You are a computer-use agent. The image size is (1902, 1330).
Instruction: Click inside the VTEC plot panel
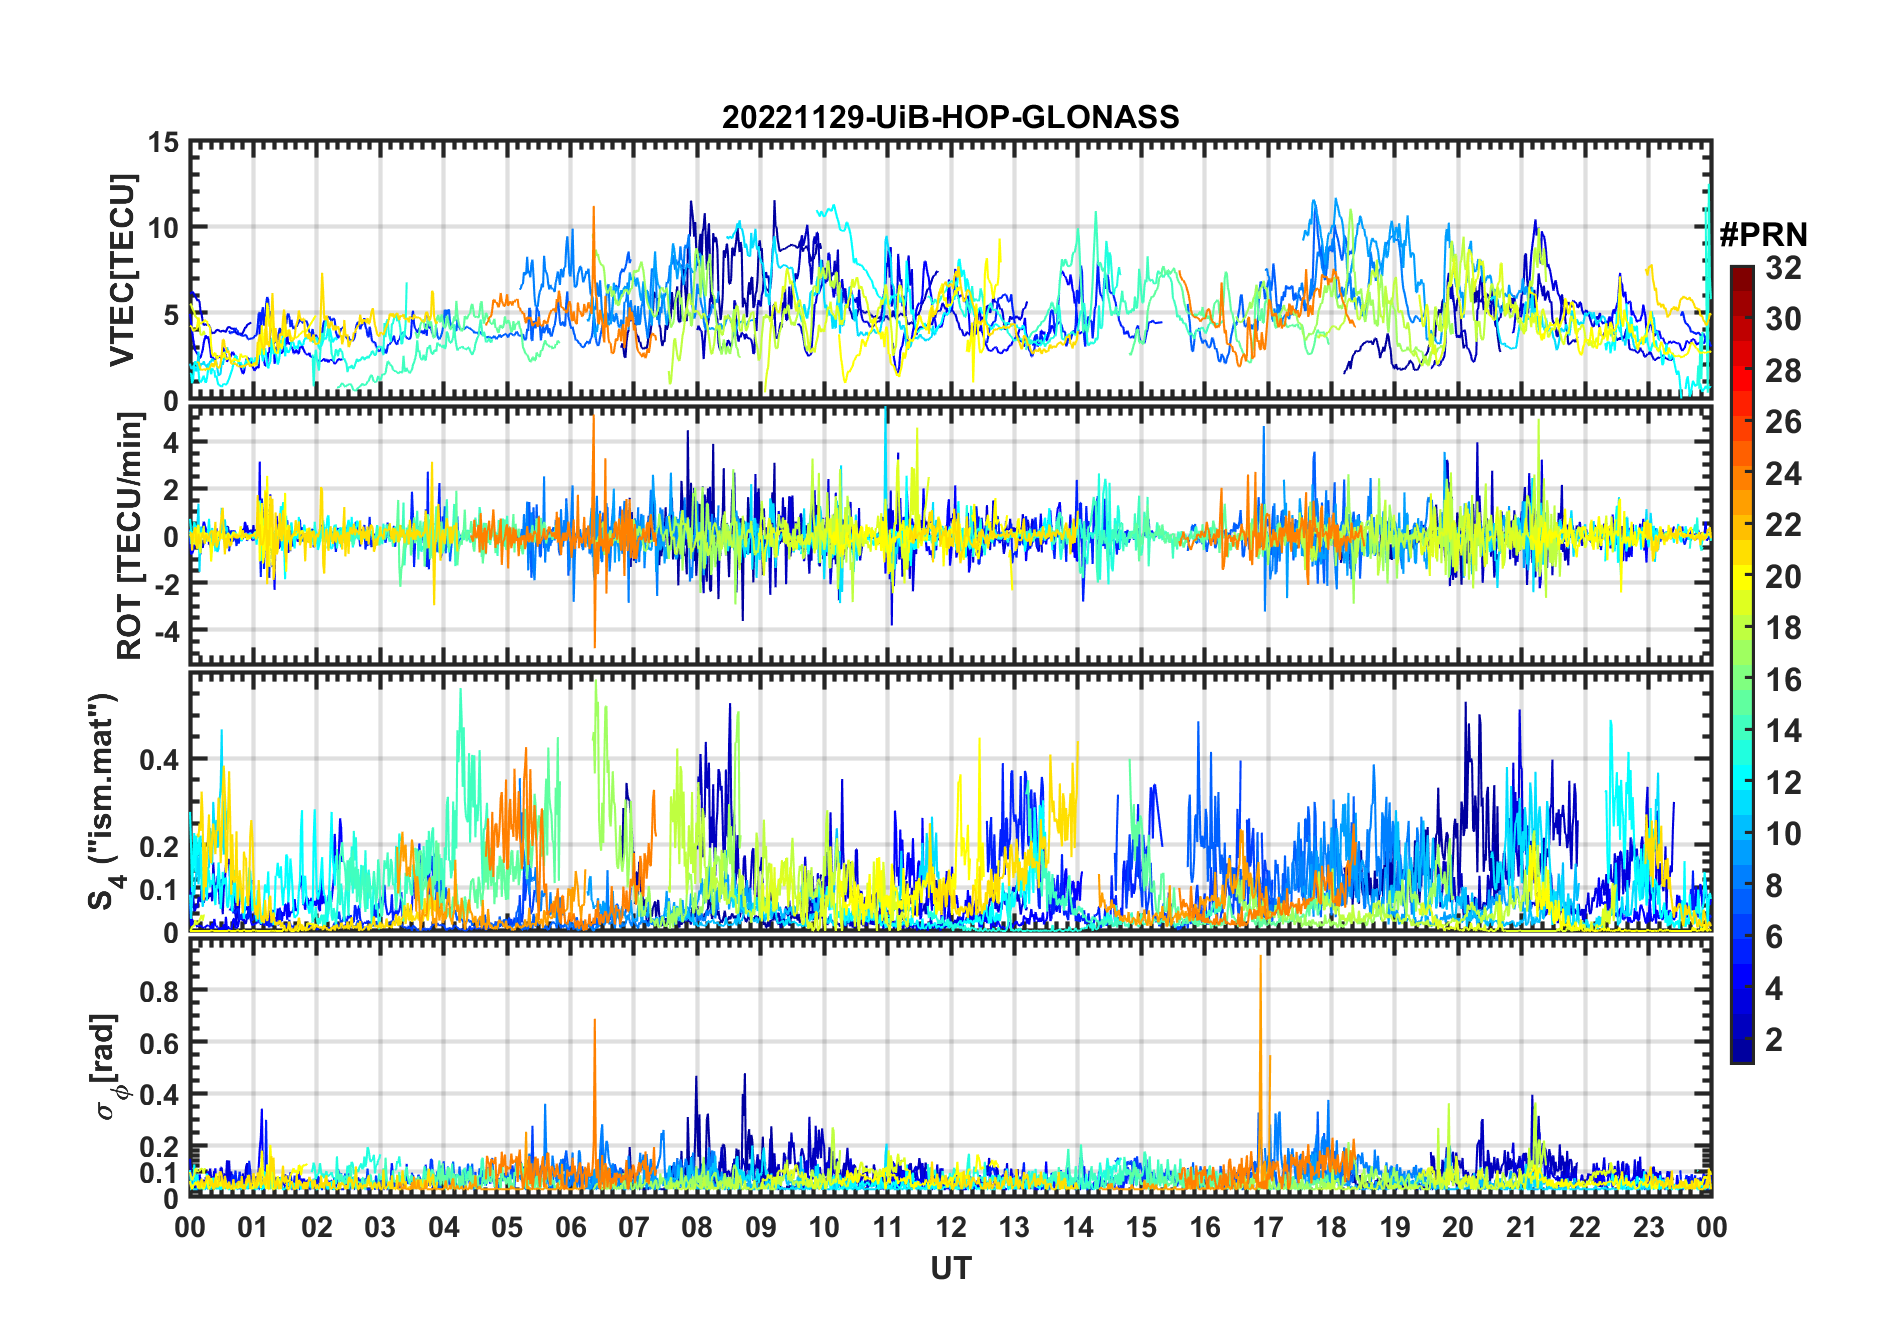(950, 271)
